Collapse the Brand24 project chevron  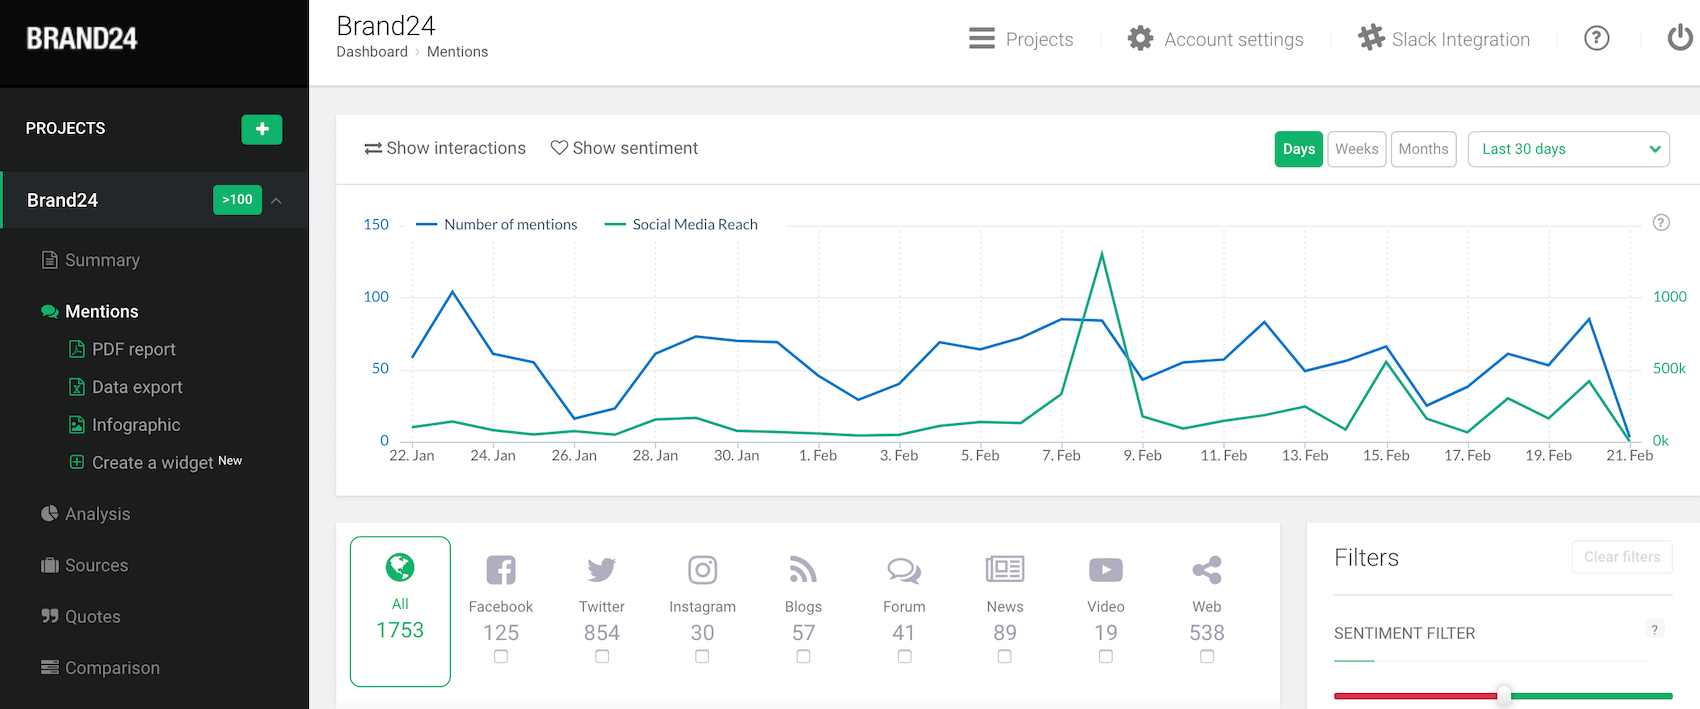click(276, 201)
